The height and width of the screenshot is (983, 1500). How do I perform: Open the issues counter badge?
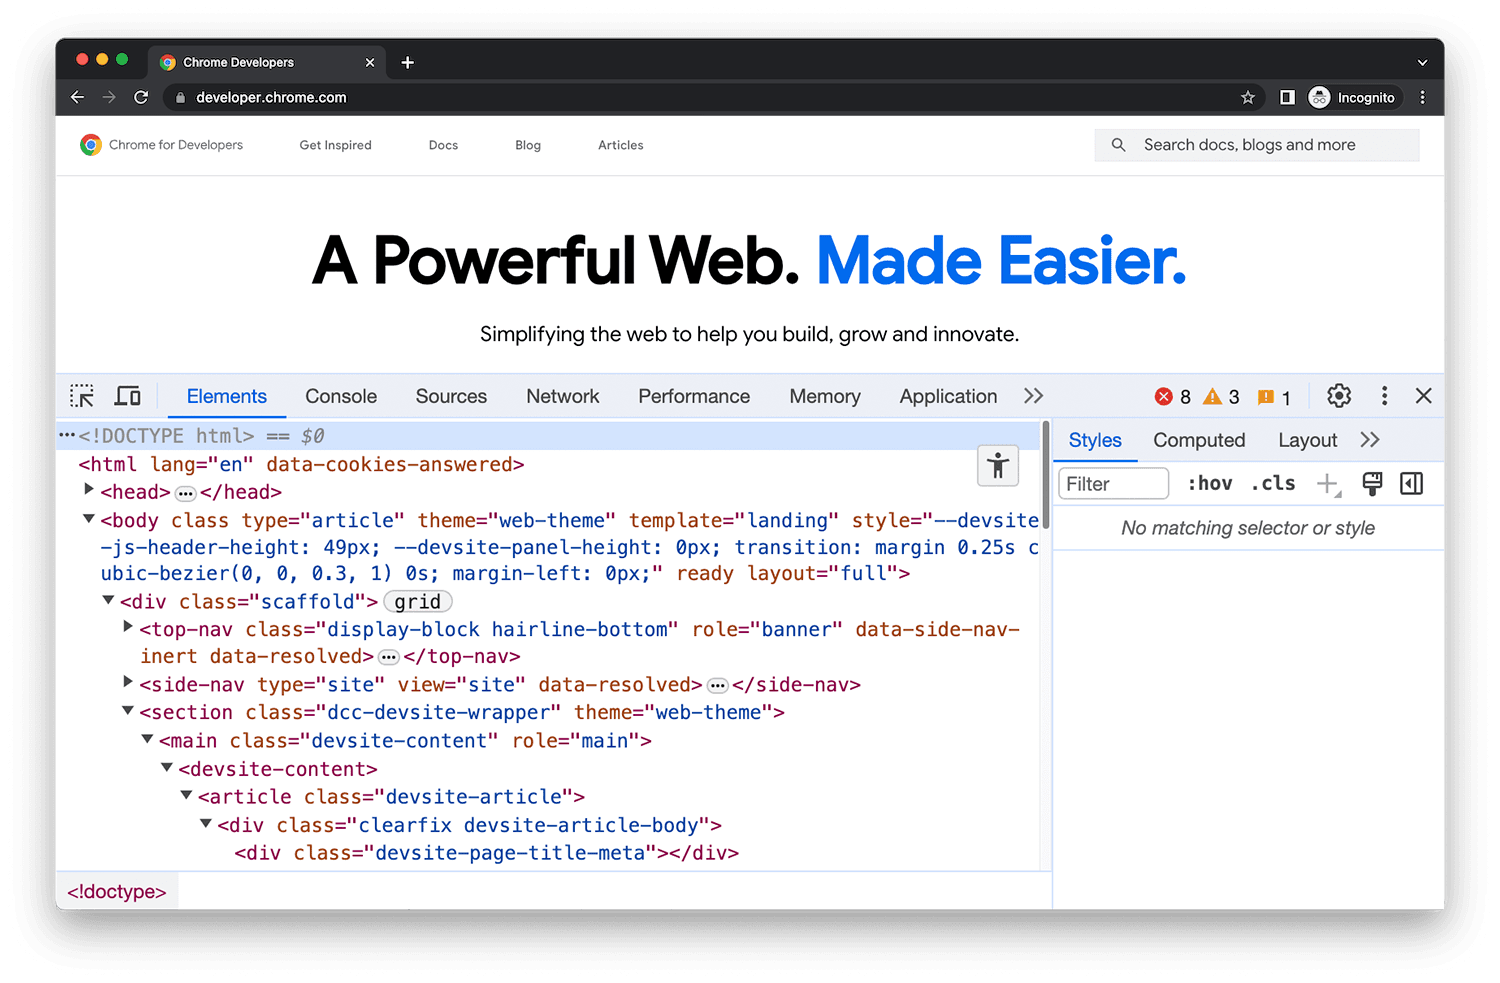pos(1272,396)
